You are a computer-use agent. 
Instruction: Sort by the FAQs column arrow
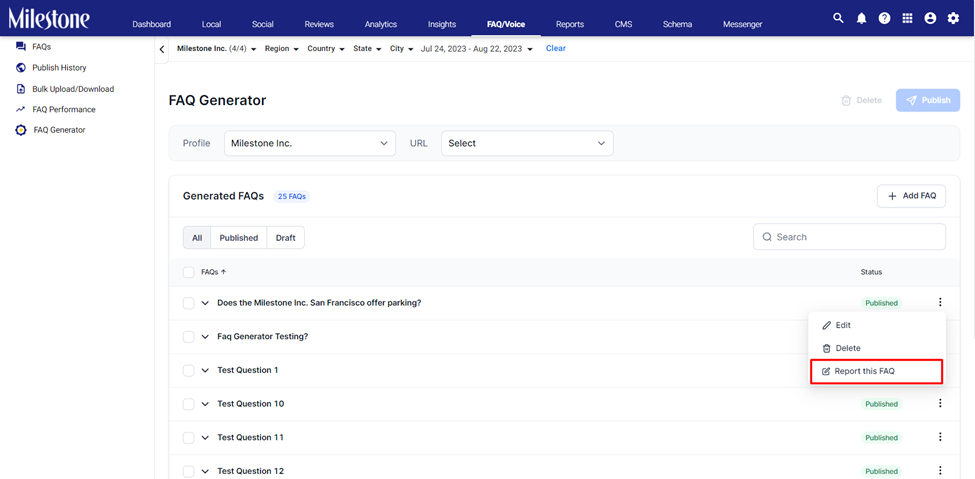pos(223,272)
